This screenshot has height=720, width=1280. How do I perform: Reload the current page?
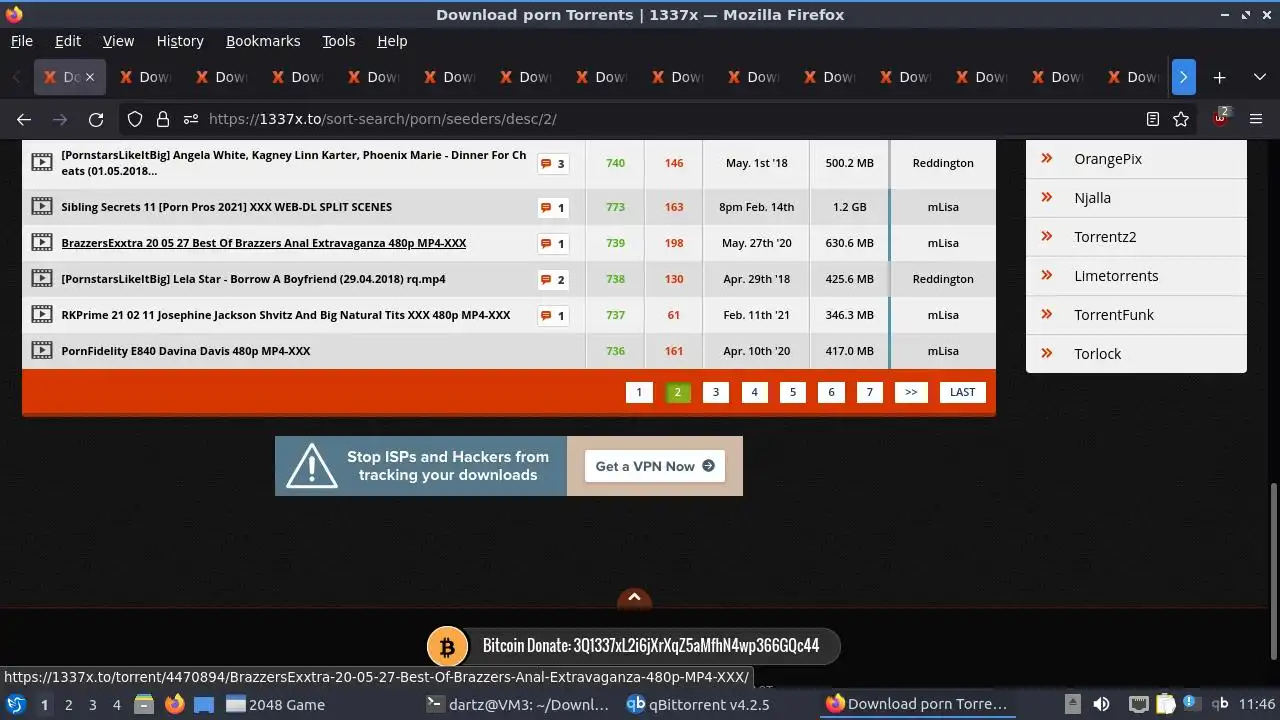click(x=96, y=119)
